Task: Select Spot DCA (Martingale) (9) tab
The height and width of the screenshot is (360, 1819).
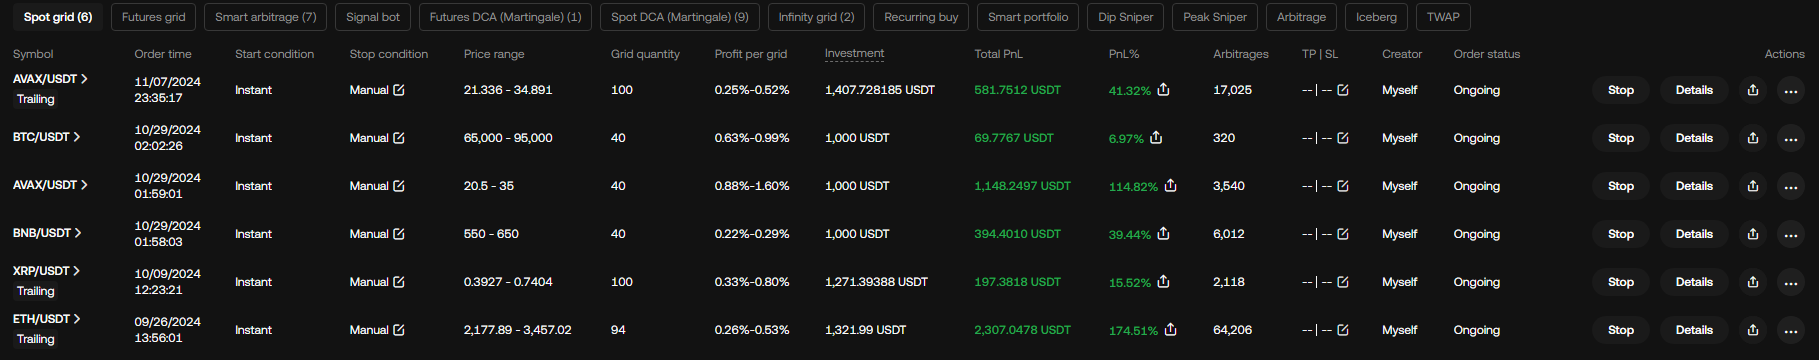Action: (680, 17)
